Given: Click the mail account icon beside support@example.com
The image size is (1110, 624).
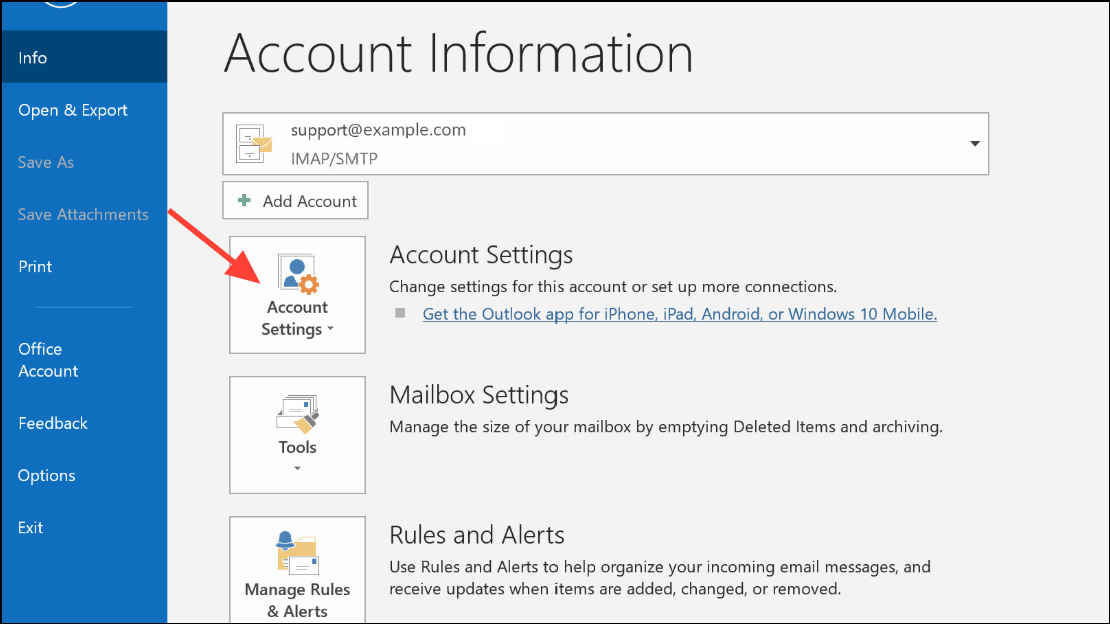Looking at the screenshot, I should tap(254, 144).
